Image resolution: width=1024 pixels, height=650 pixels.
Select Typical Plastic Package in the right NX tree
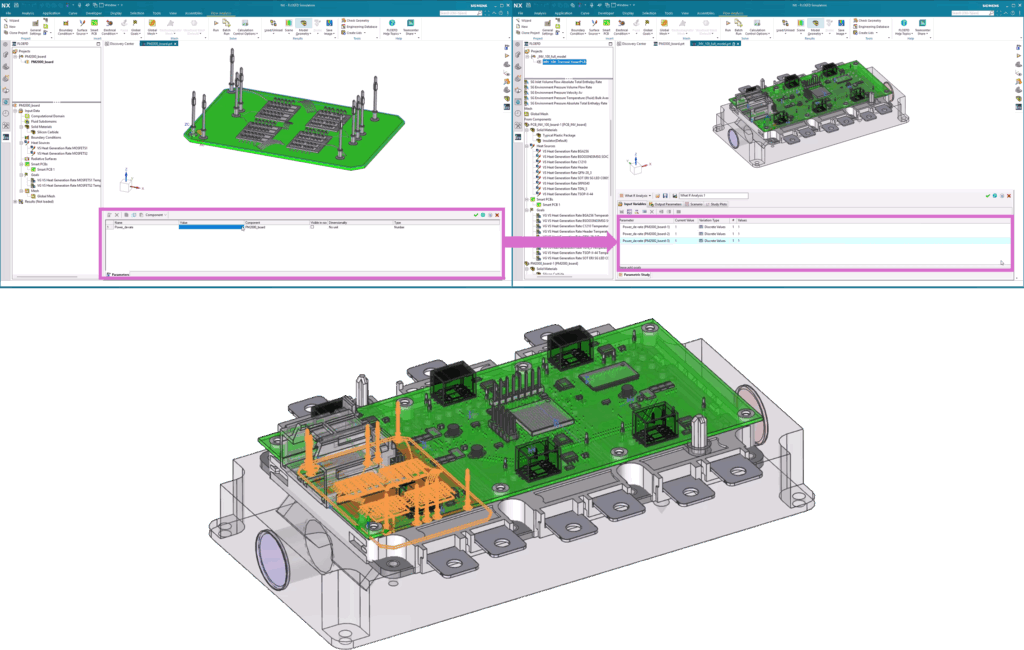(x=556, y=136)
